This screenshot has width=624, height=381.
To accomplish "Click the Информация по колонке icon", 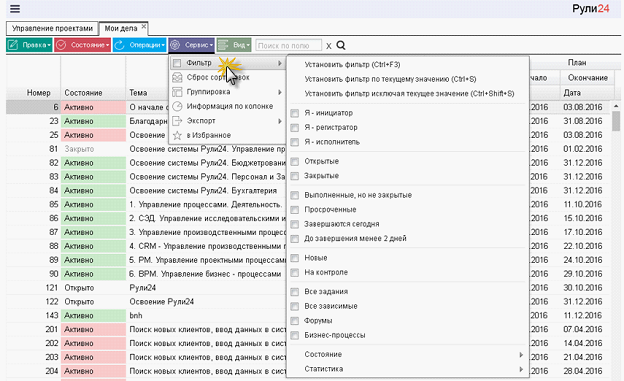I will coord(177,106).
